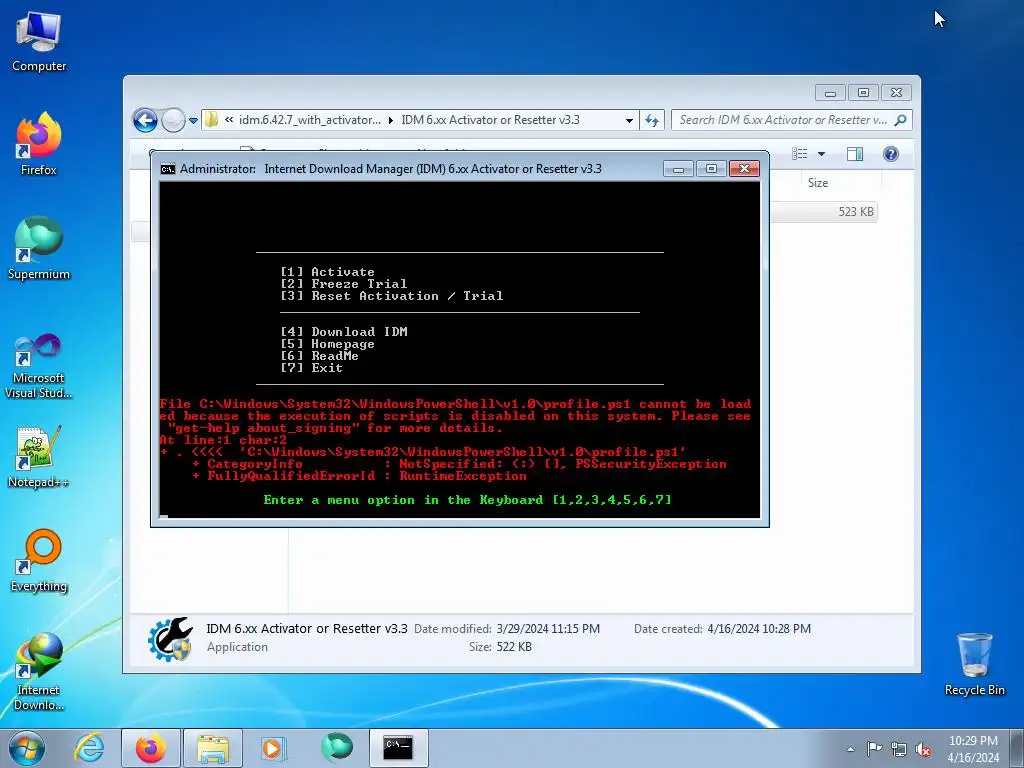The width and height of the screenshot is (1024, 768).
Task: Click the muted volume tray icon
Action: pyautogui.click(x=923, y=749)
